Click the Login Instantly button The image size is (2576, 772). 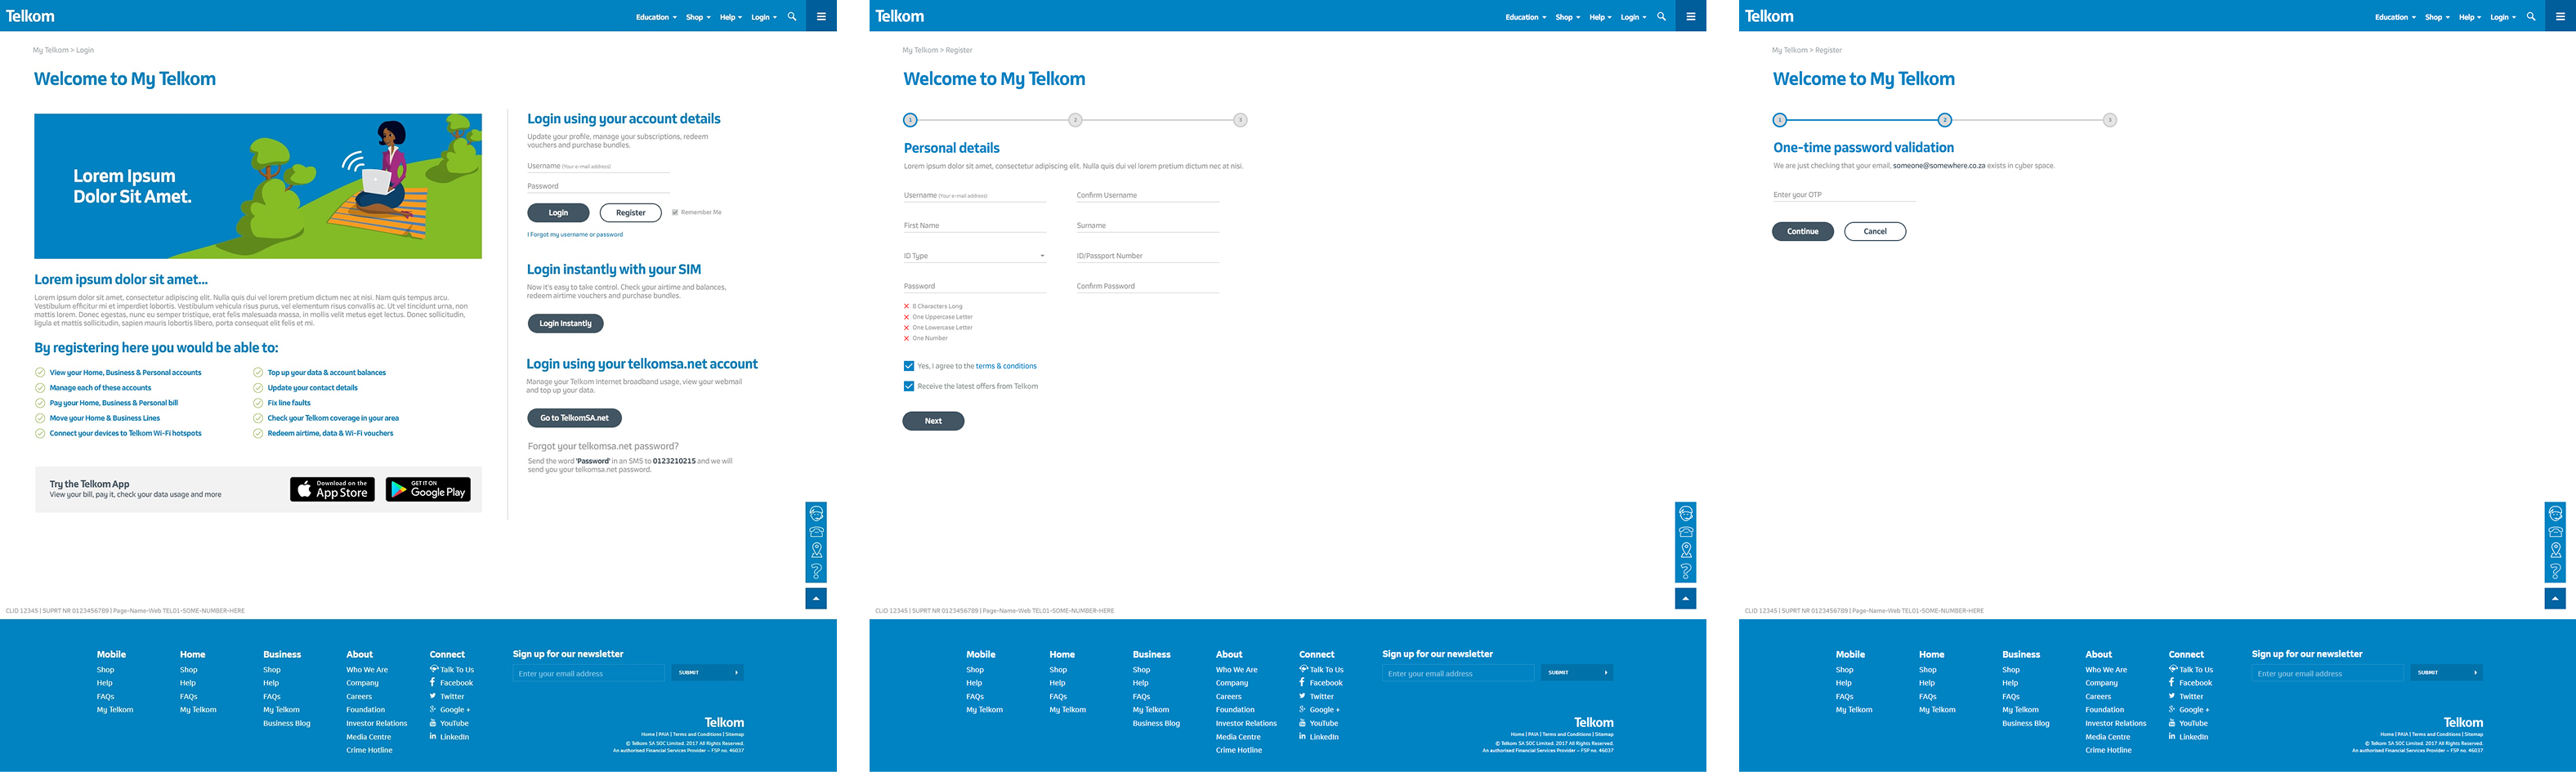(x=565, y=323)
